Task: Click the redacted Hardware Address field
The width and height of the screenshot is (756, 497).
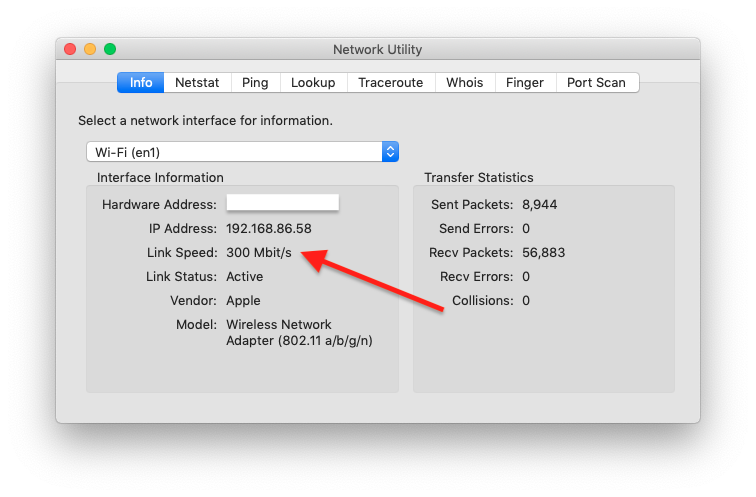Action: coord(283,202)
